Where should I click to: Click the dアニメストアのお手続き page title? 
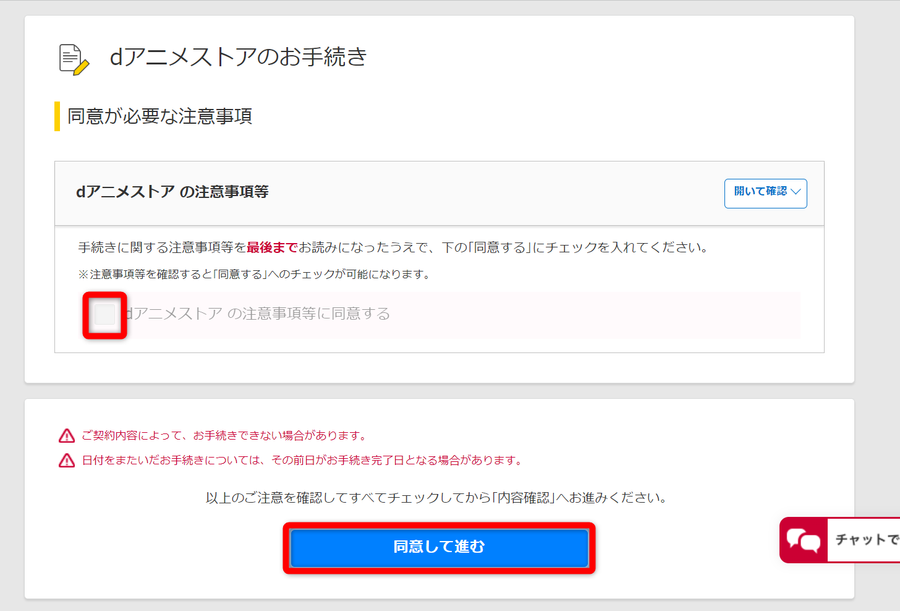pos(238,56)
